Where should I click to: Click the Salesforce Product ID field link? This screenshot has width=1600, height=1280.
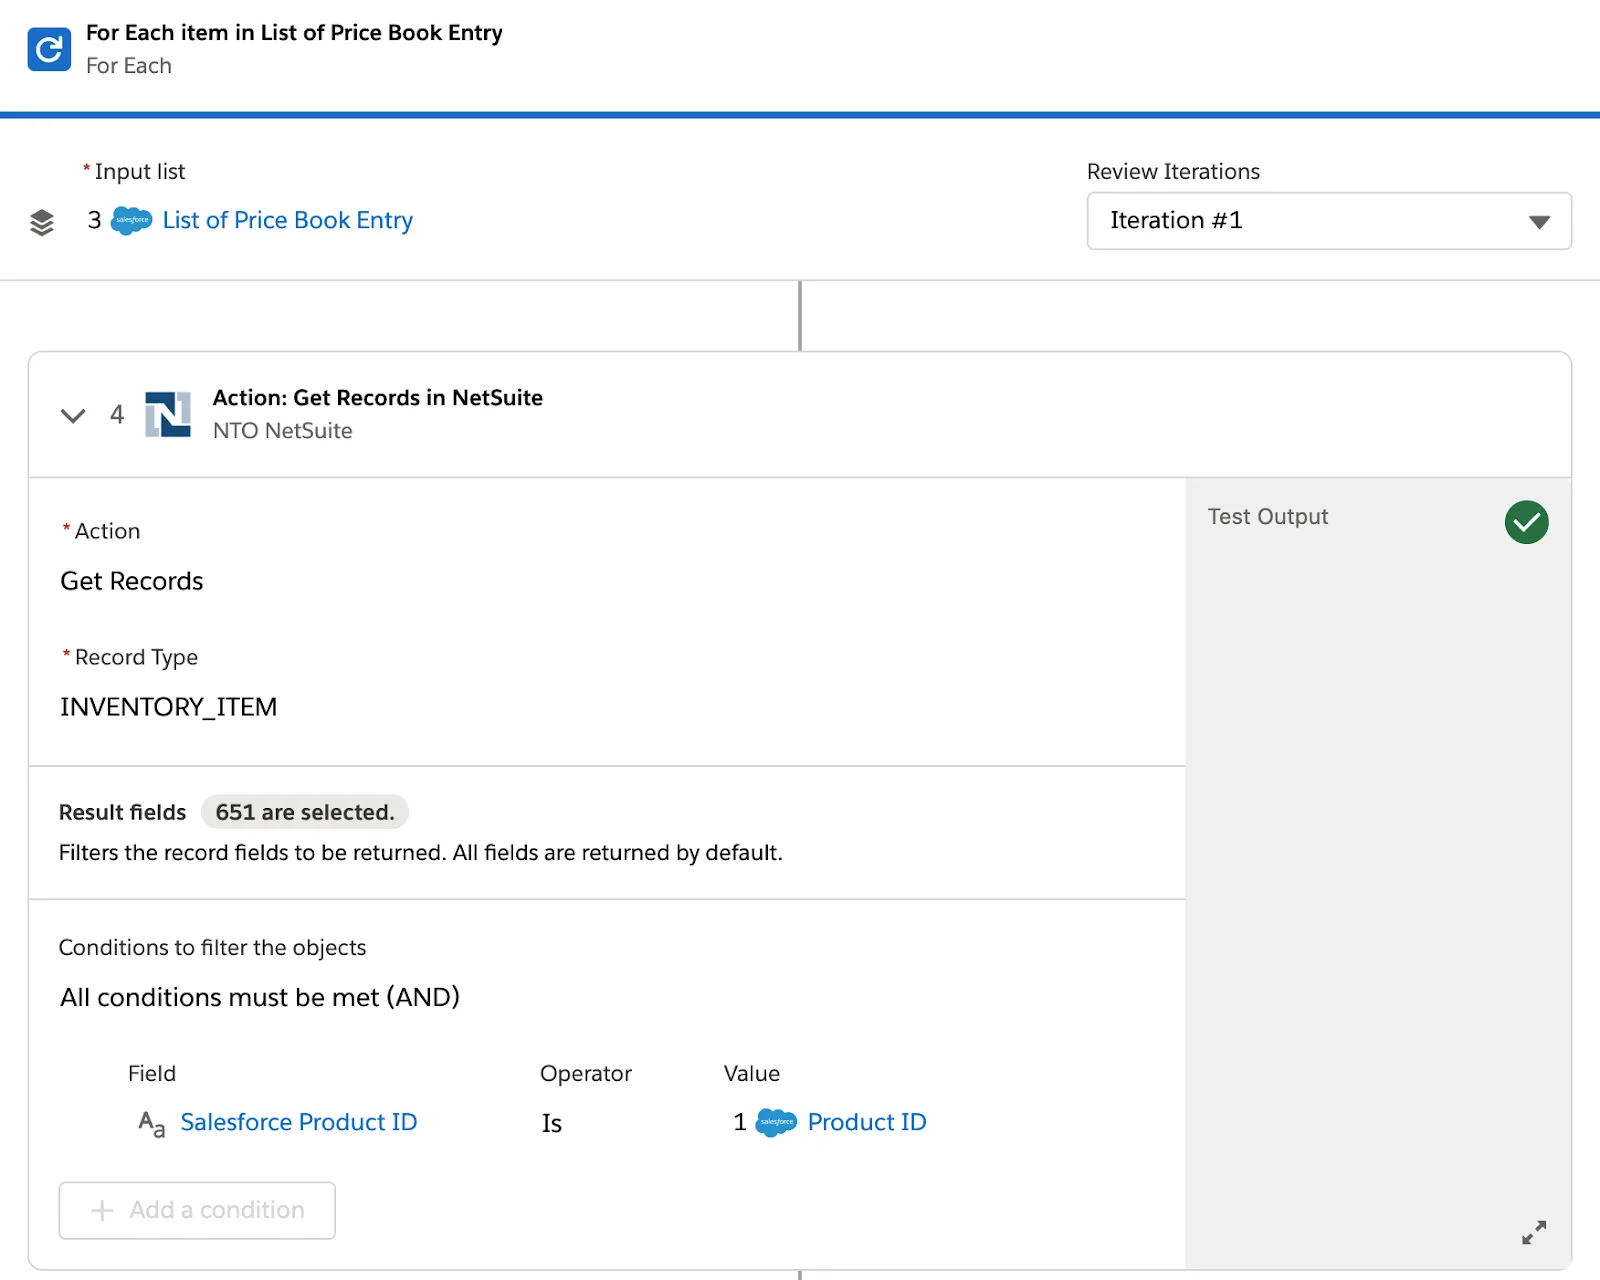point(298,1122)
